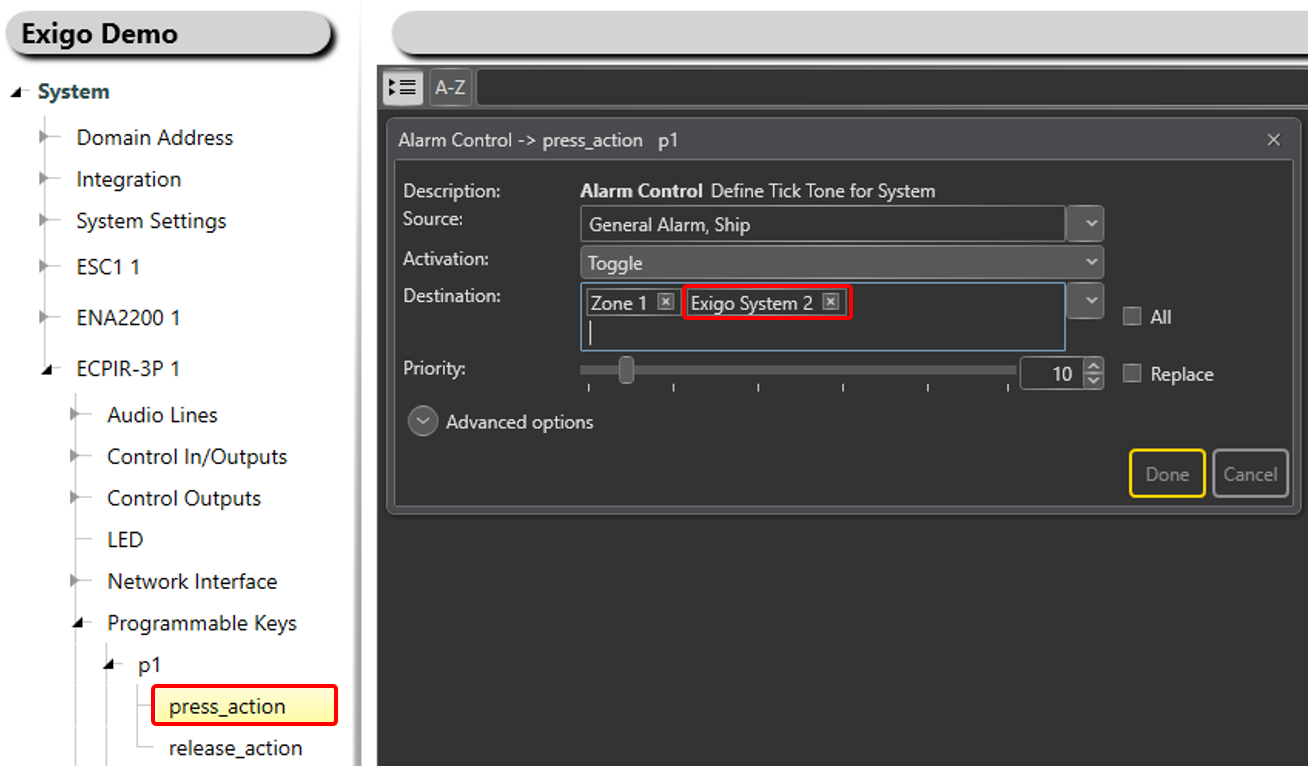Select the ESC1 1 tree item
Image resolution: width=1308 pixels, height=766 pixels.
click(x=108, y=267)
